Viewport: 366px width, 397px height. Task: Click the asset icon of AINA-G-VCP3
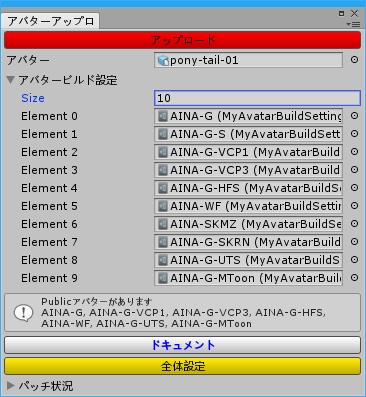coord(163,170)
